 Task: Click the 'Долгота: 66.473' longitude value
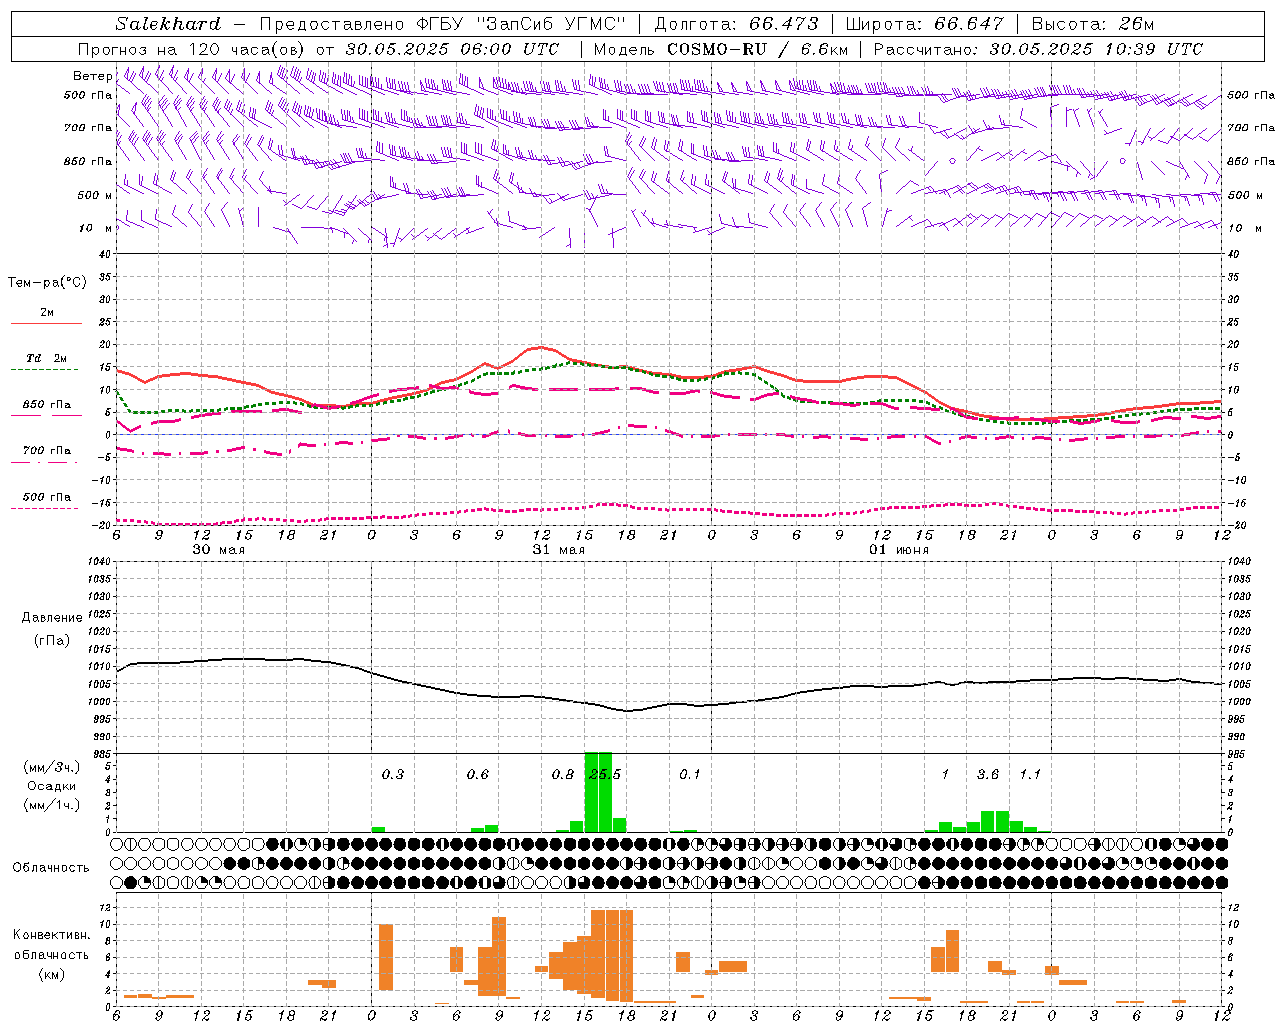pos(736,24)
